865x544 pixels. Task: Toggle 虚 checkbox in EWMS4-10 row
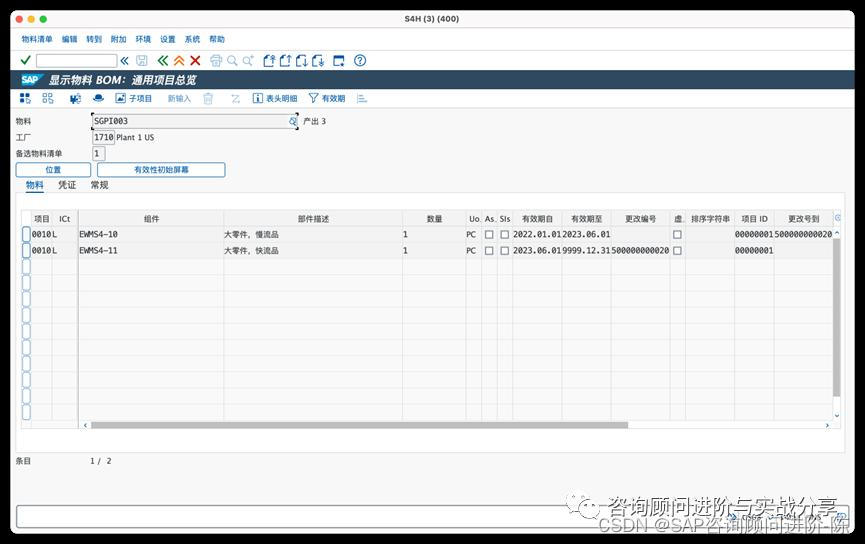[677, 234]
